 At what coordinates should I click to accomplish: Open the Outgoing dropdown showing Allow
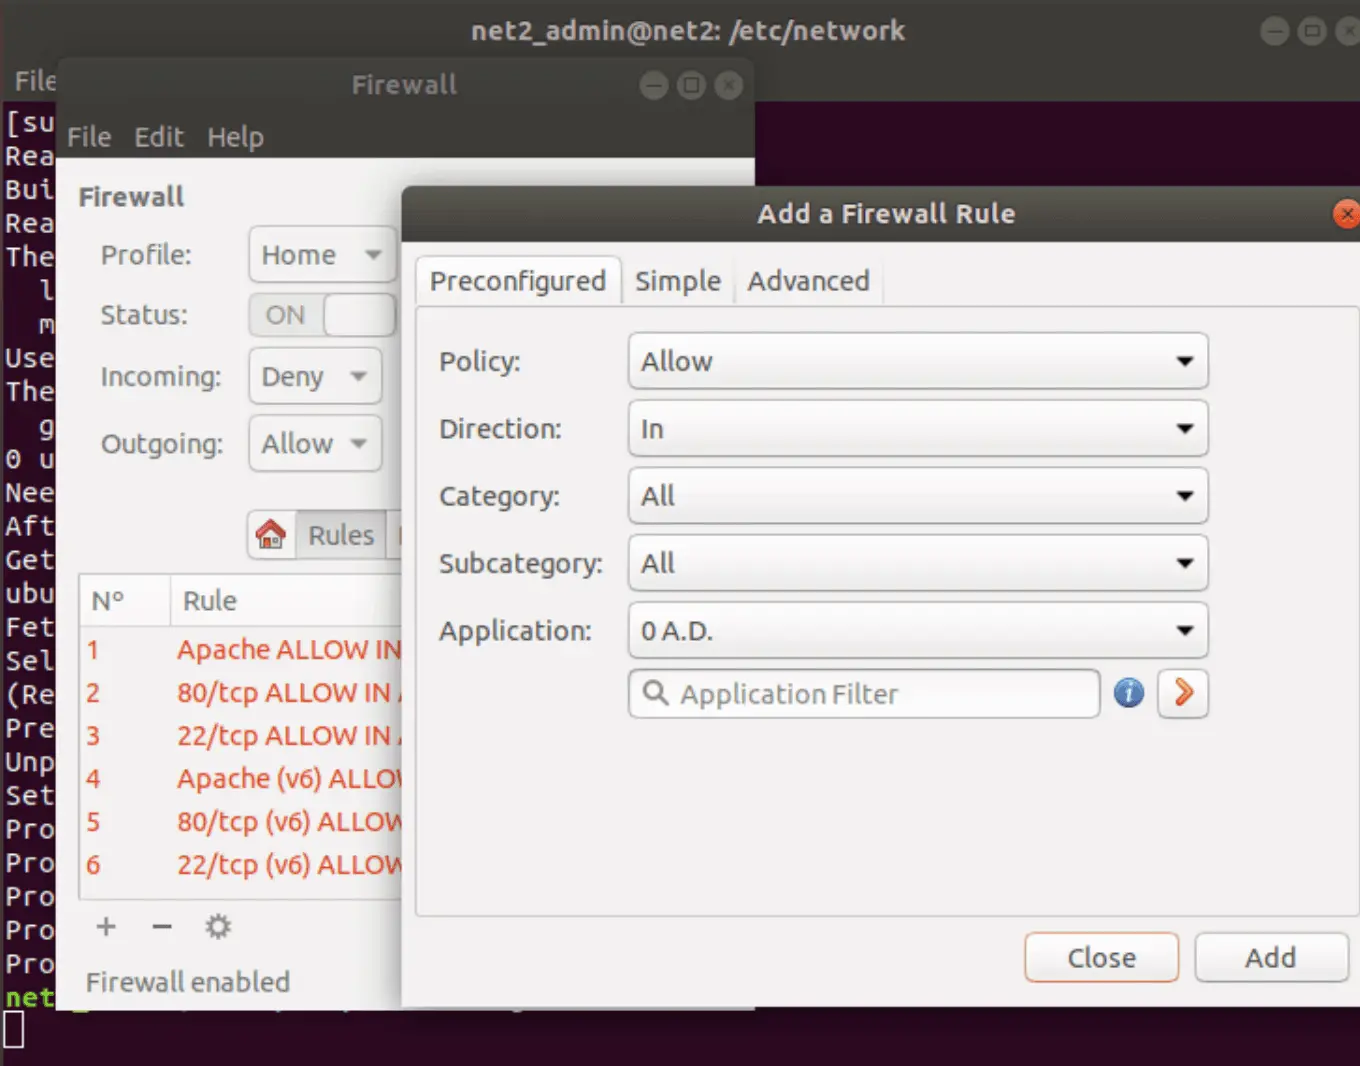(315, 443)
